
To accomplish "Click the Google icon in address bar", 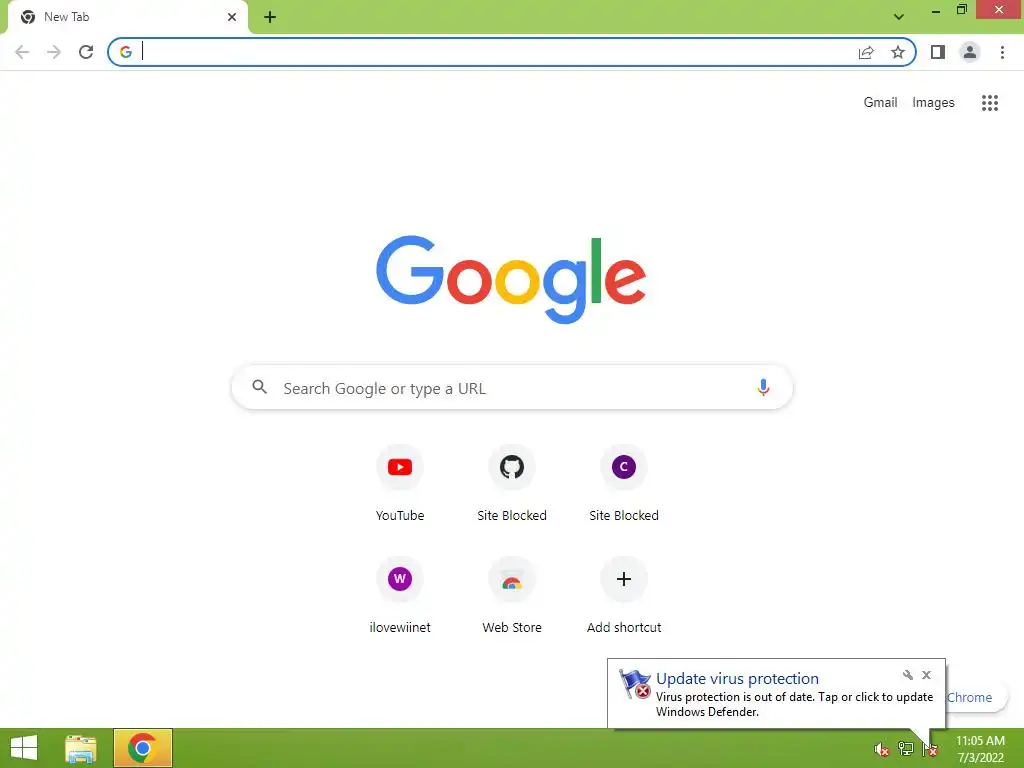I will pos(125,52).
